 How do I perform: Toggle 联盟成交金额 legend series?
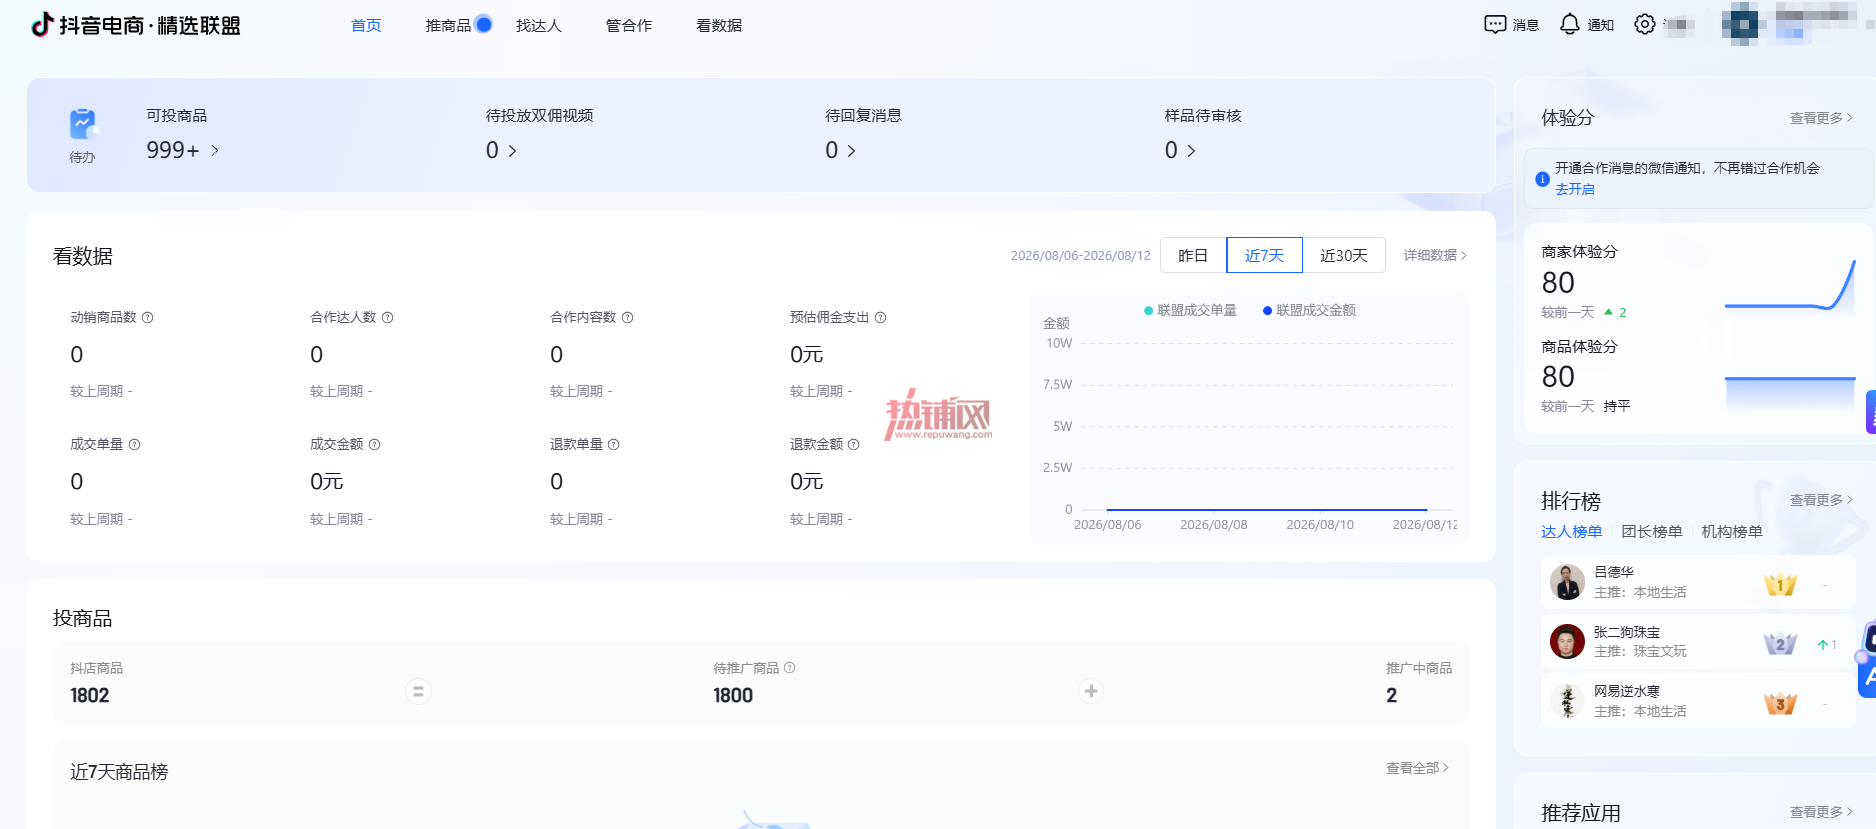(1310, 311)
